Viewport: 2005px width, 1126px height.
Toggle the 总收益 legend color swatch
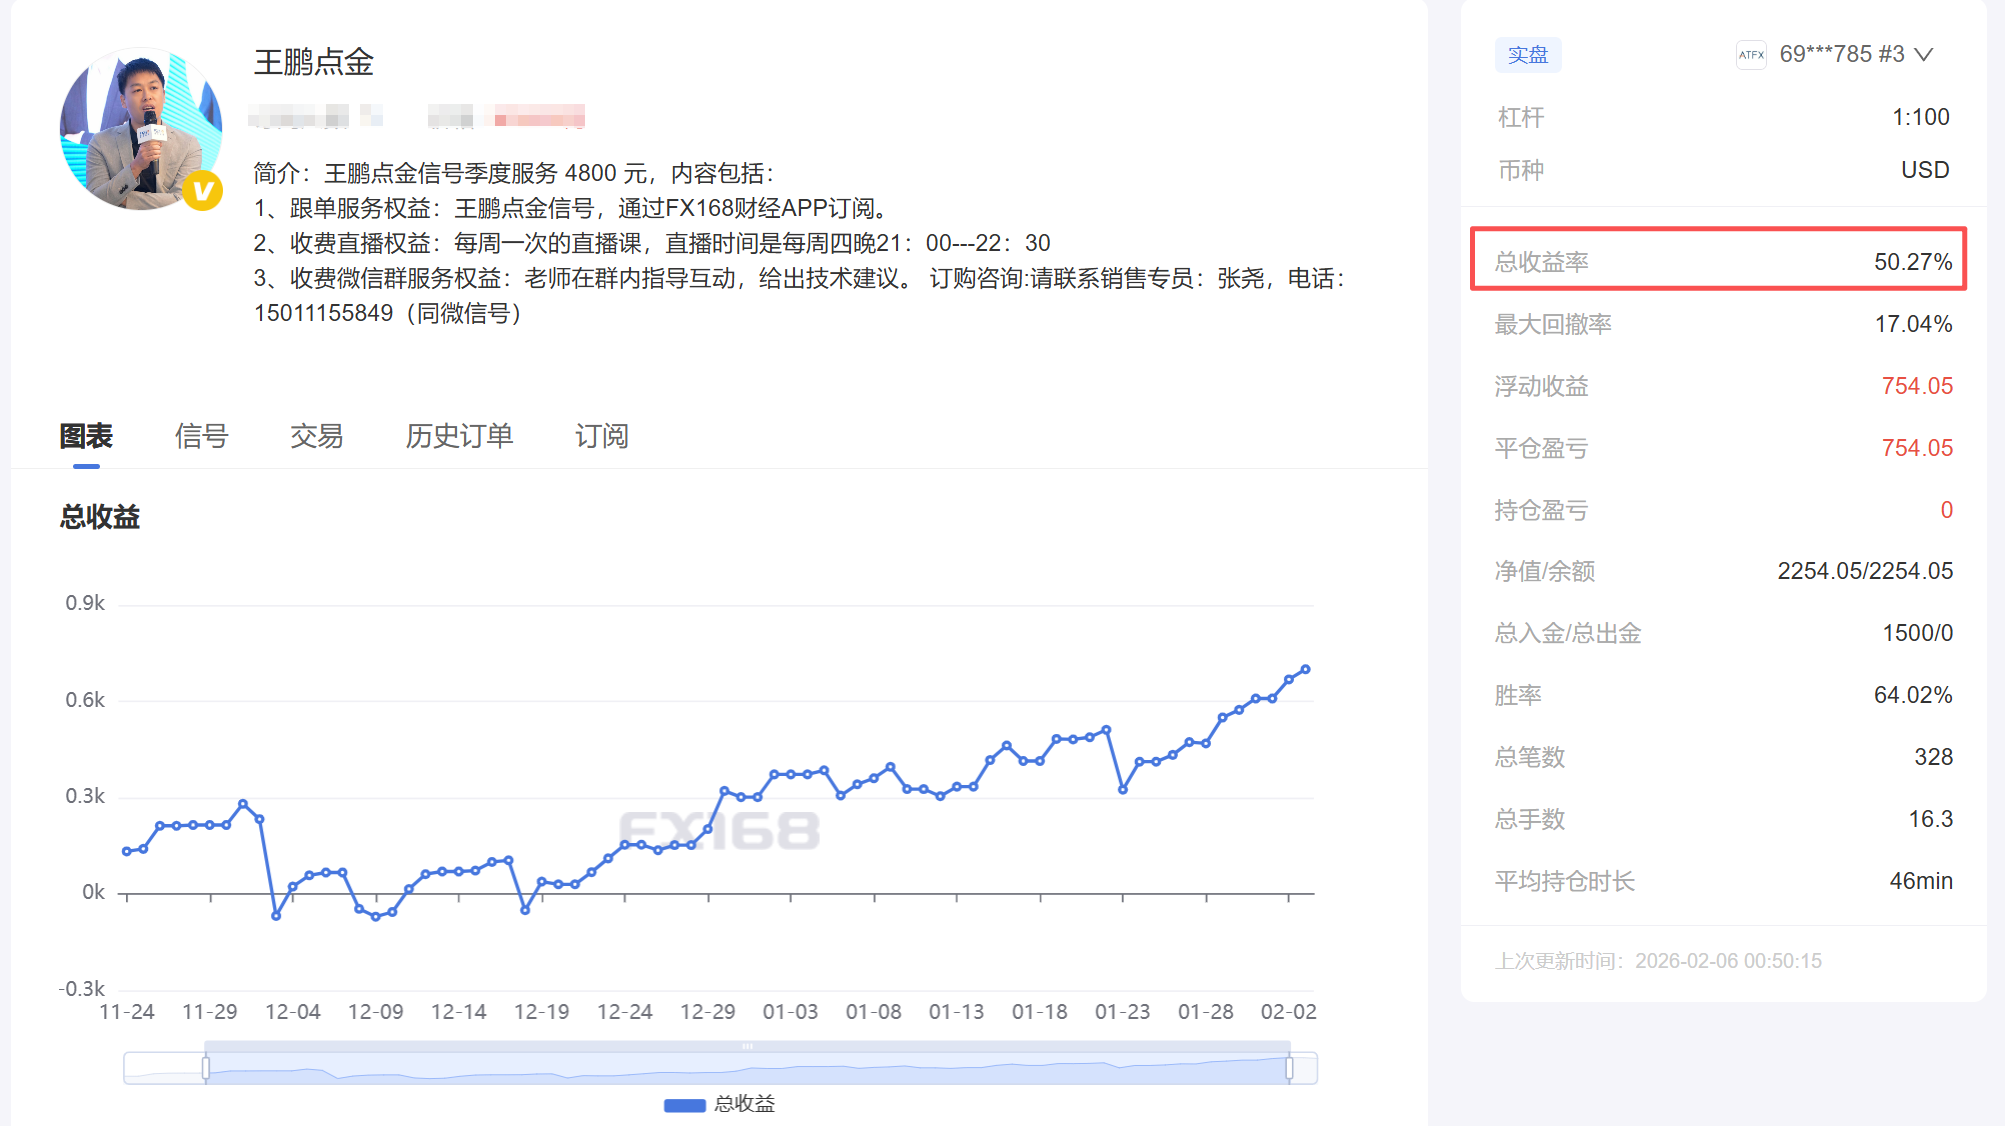click(x=685, y=1105)
